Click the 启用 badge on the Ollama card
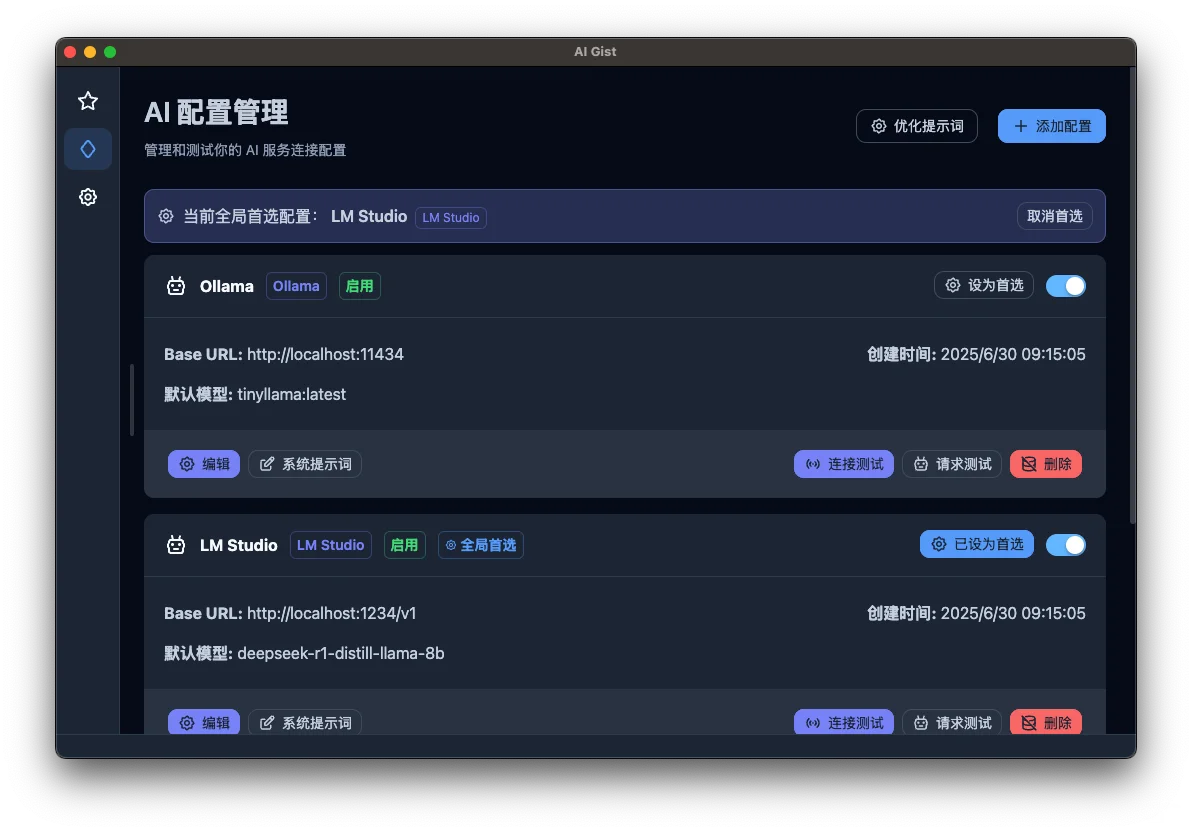The width and height of the screenshot is (1192, 832). point(359,286)
